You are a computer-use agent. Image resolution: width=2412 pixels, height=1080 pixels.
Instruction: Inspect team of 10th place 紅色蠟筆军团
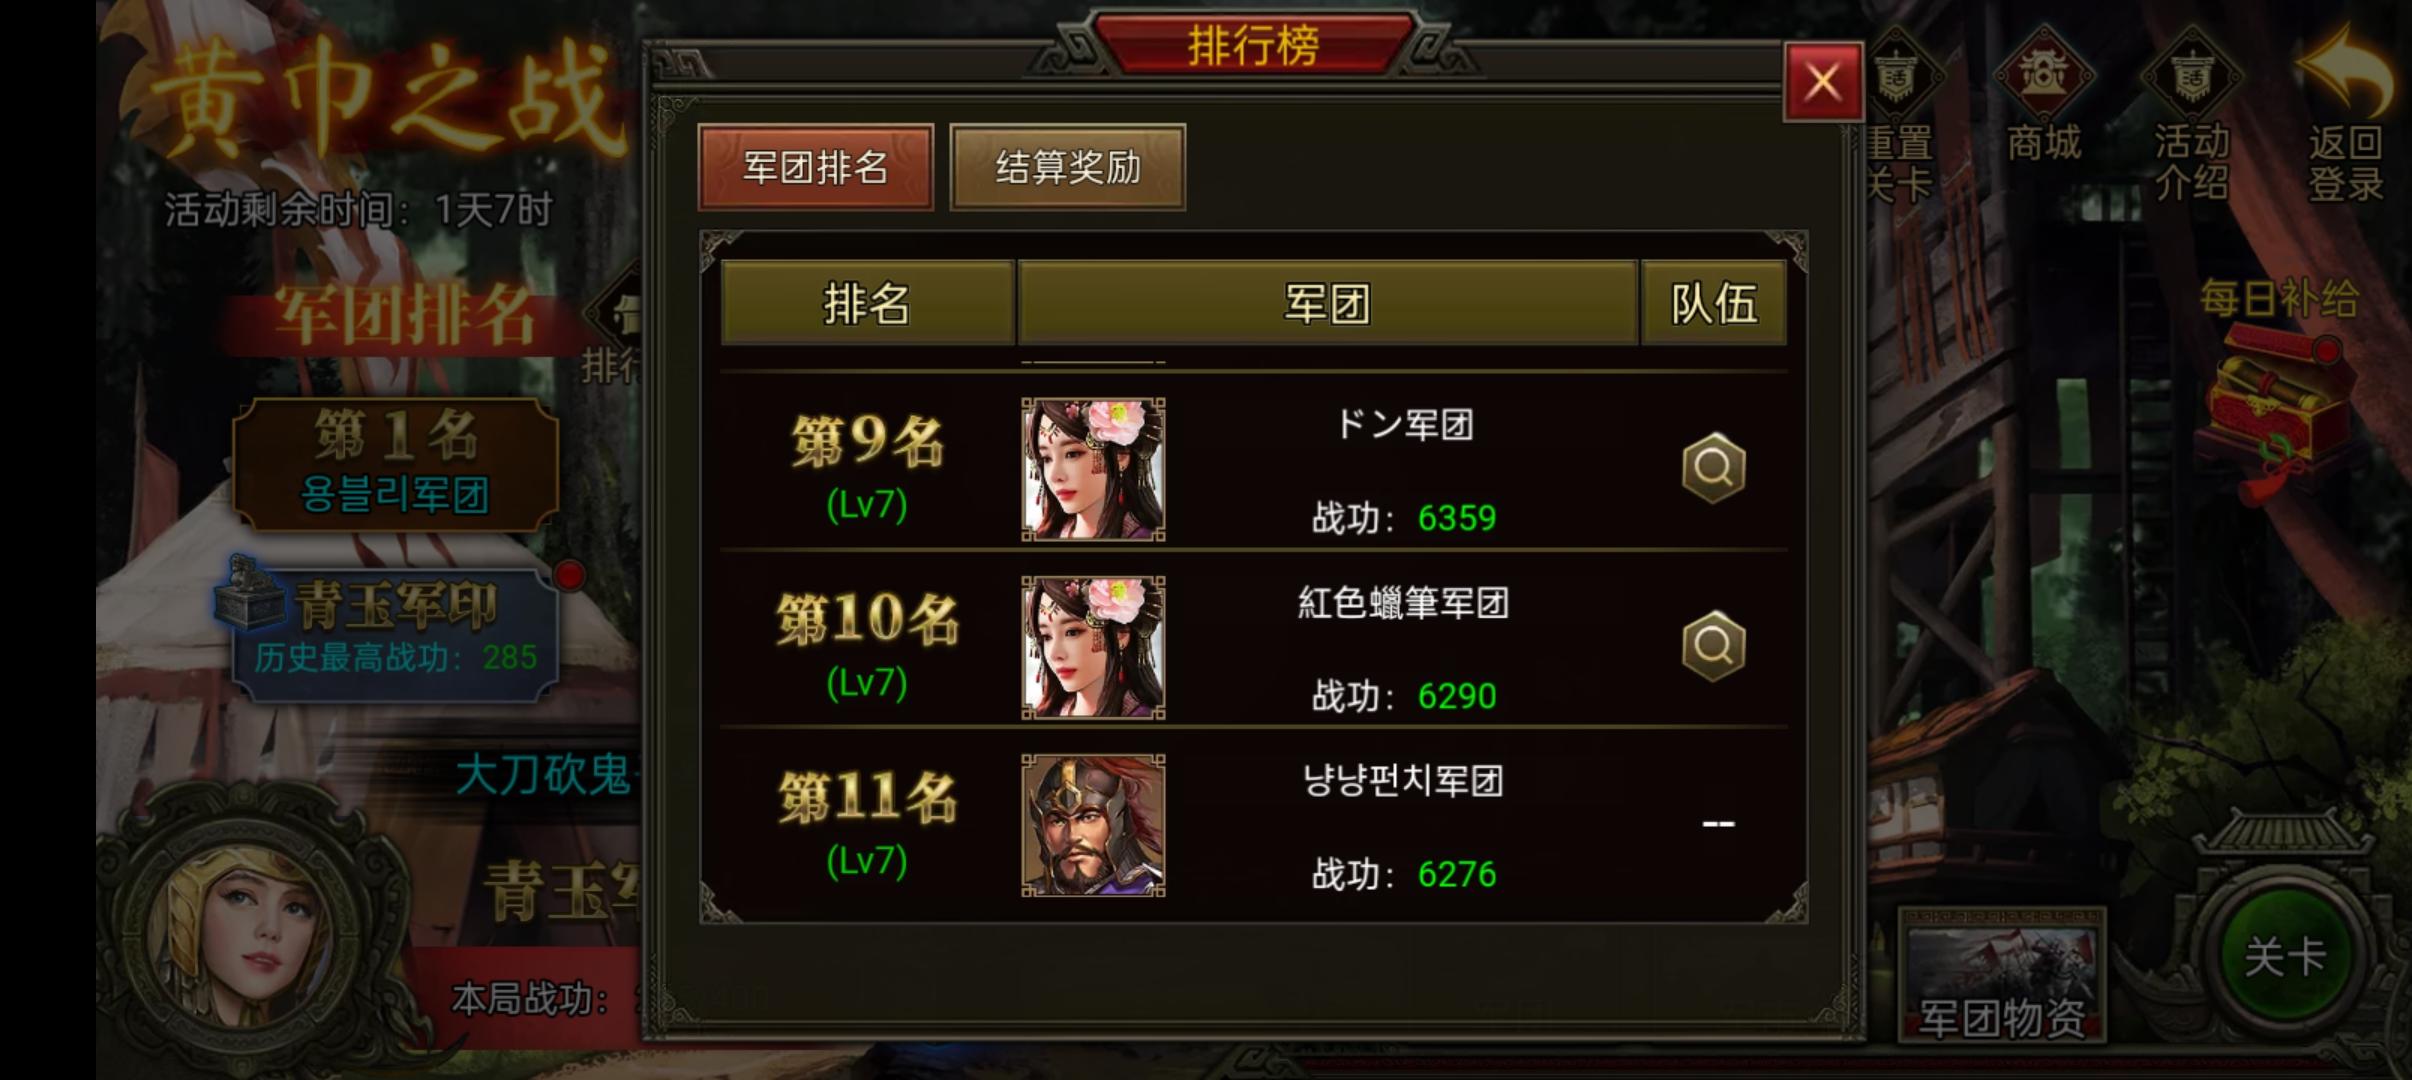1714,646
